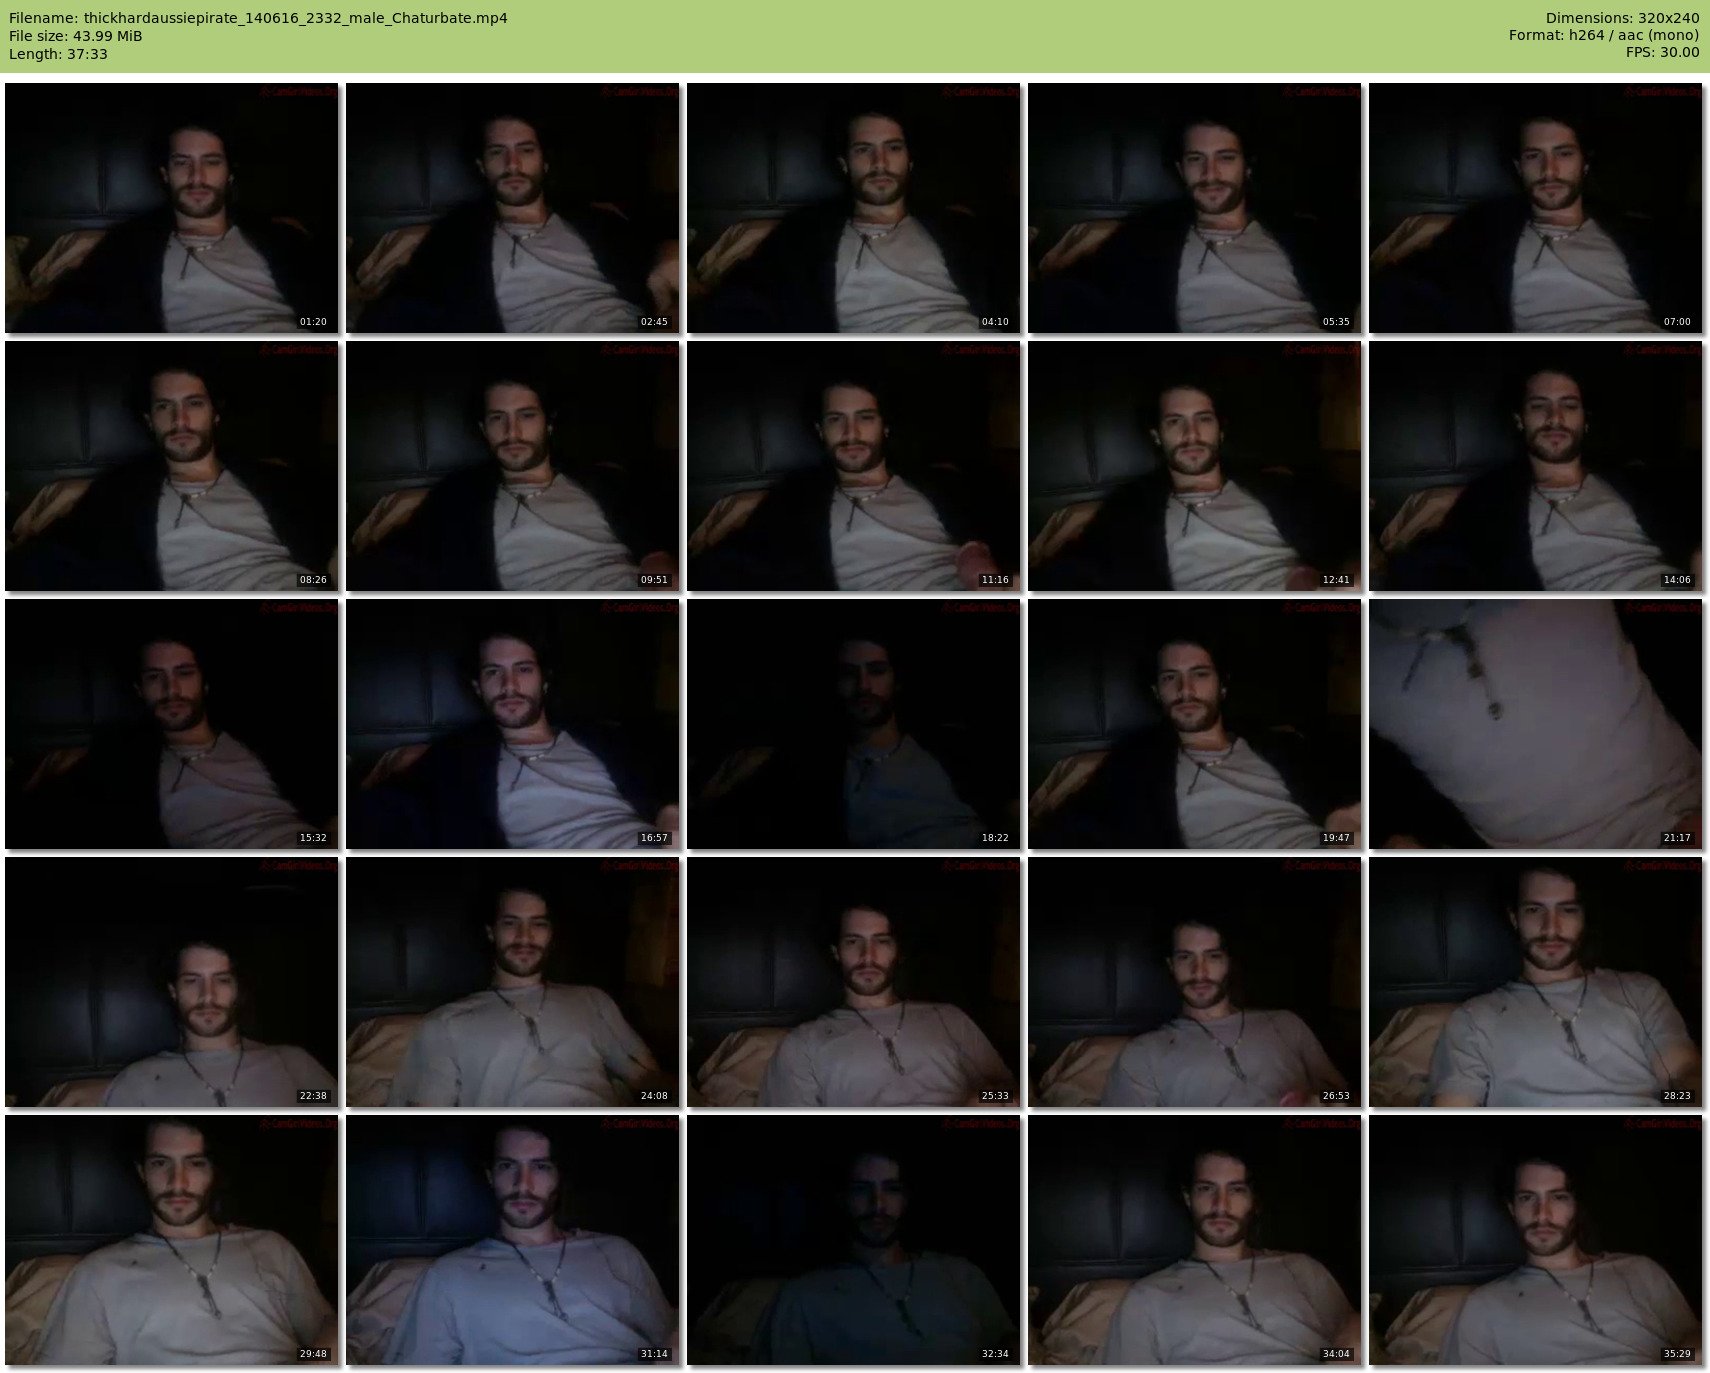
Task: Click the Dimensions 320x240 text
Action: pyautogui.click(x=1622, y=18)
